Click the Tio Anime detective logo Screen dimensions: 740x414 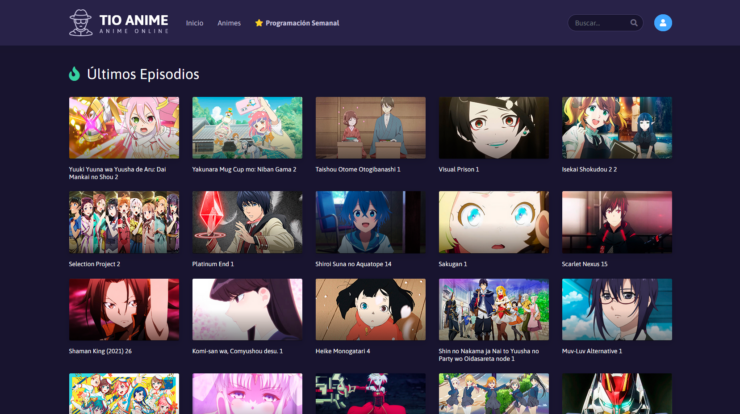[x=81, y=23]
